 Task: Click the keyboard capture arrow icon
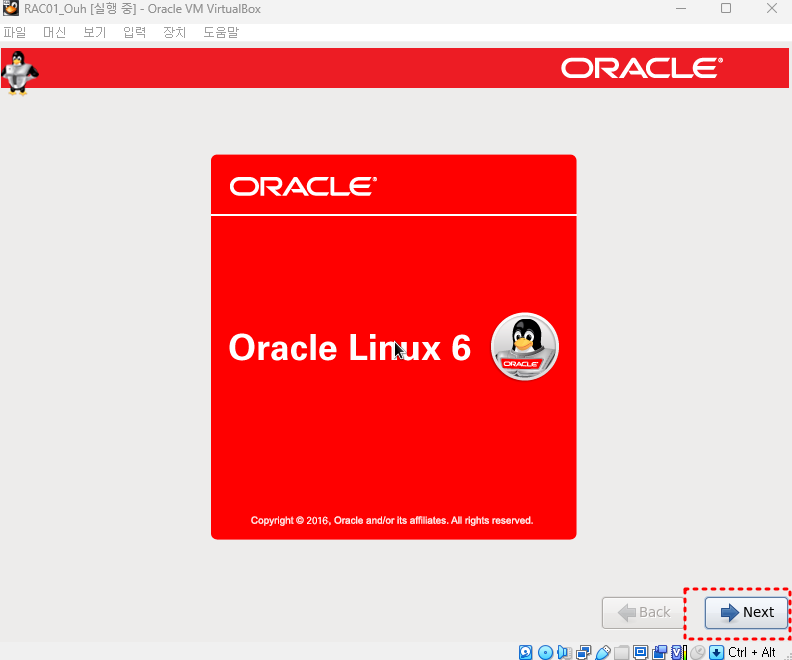pos(716,652)
